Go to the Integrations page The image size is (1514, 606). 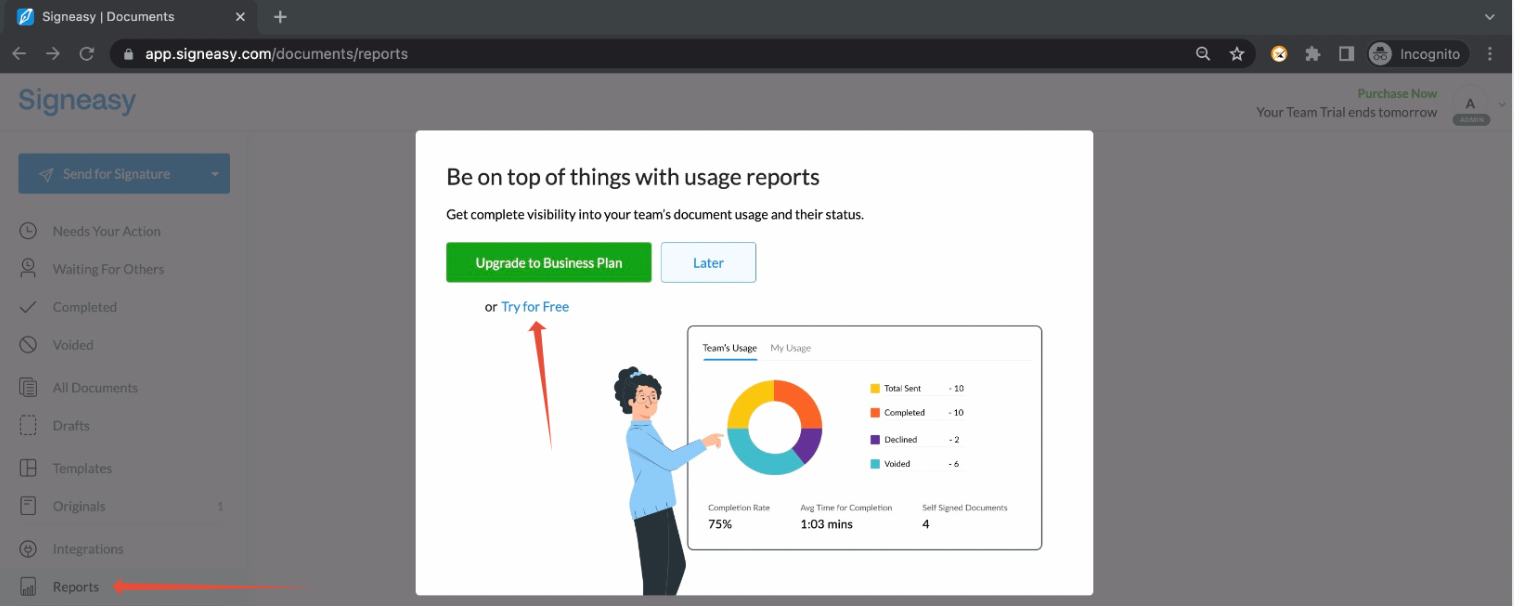tap(88, 549)
